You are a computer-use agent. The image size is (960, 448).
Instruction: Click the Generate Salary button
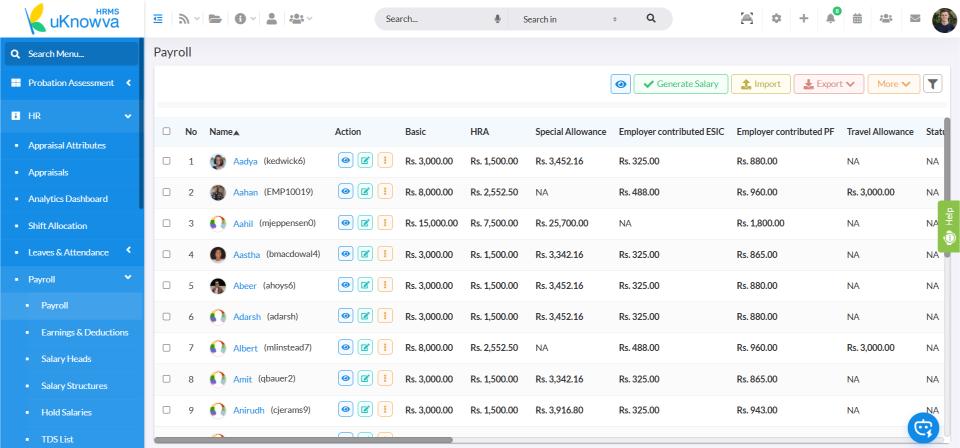680,84
